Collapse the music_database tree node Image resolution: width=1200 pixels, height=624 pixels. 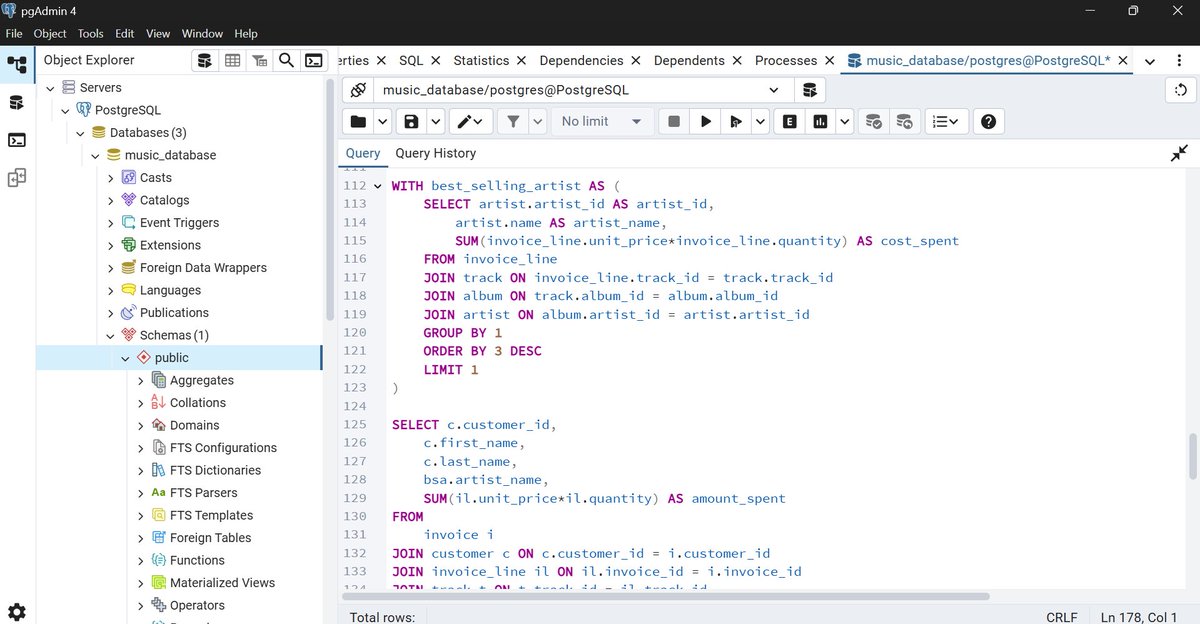pos(96,155)
